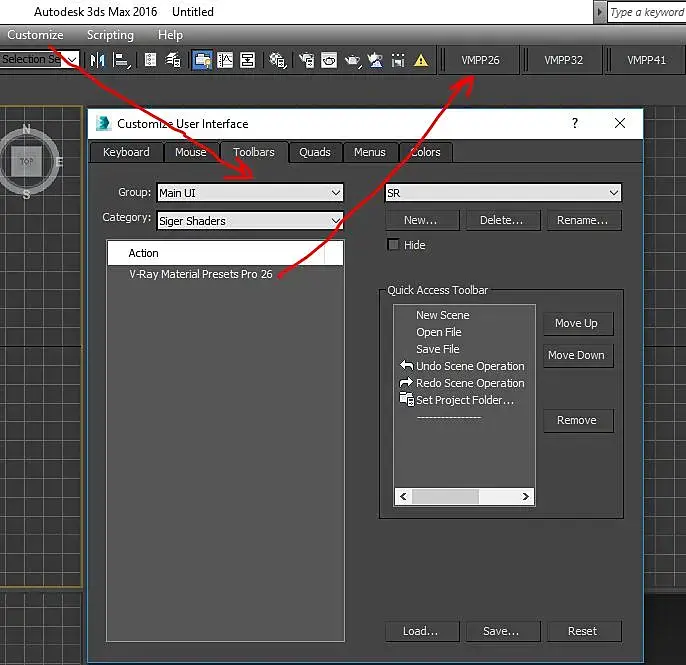
Task: Select the Toolbars tab
Action: point(254,152)
